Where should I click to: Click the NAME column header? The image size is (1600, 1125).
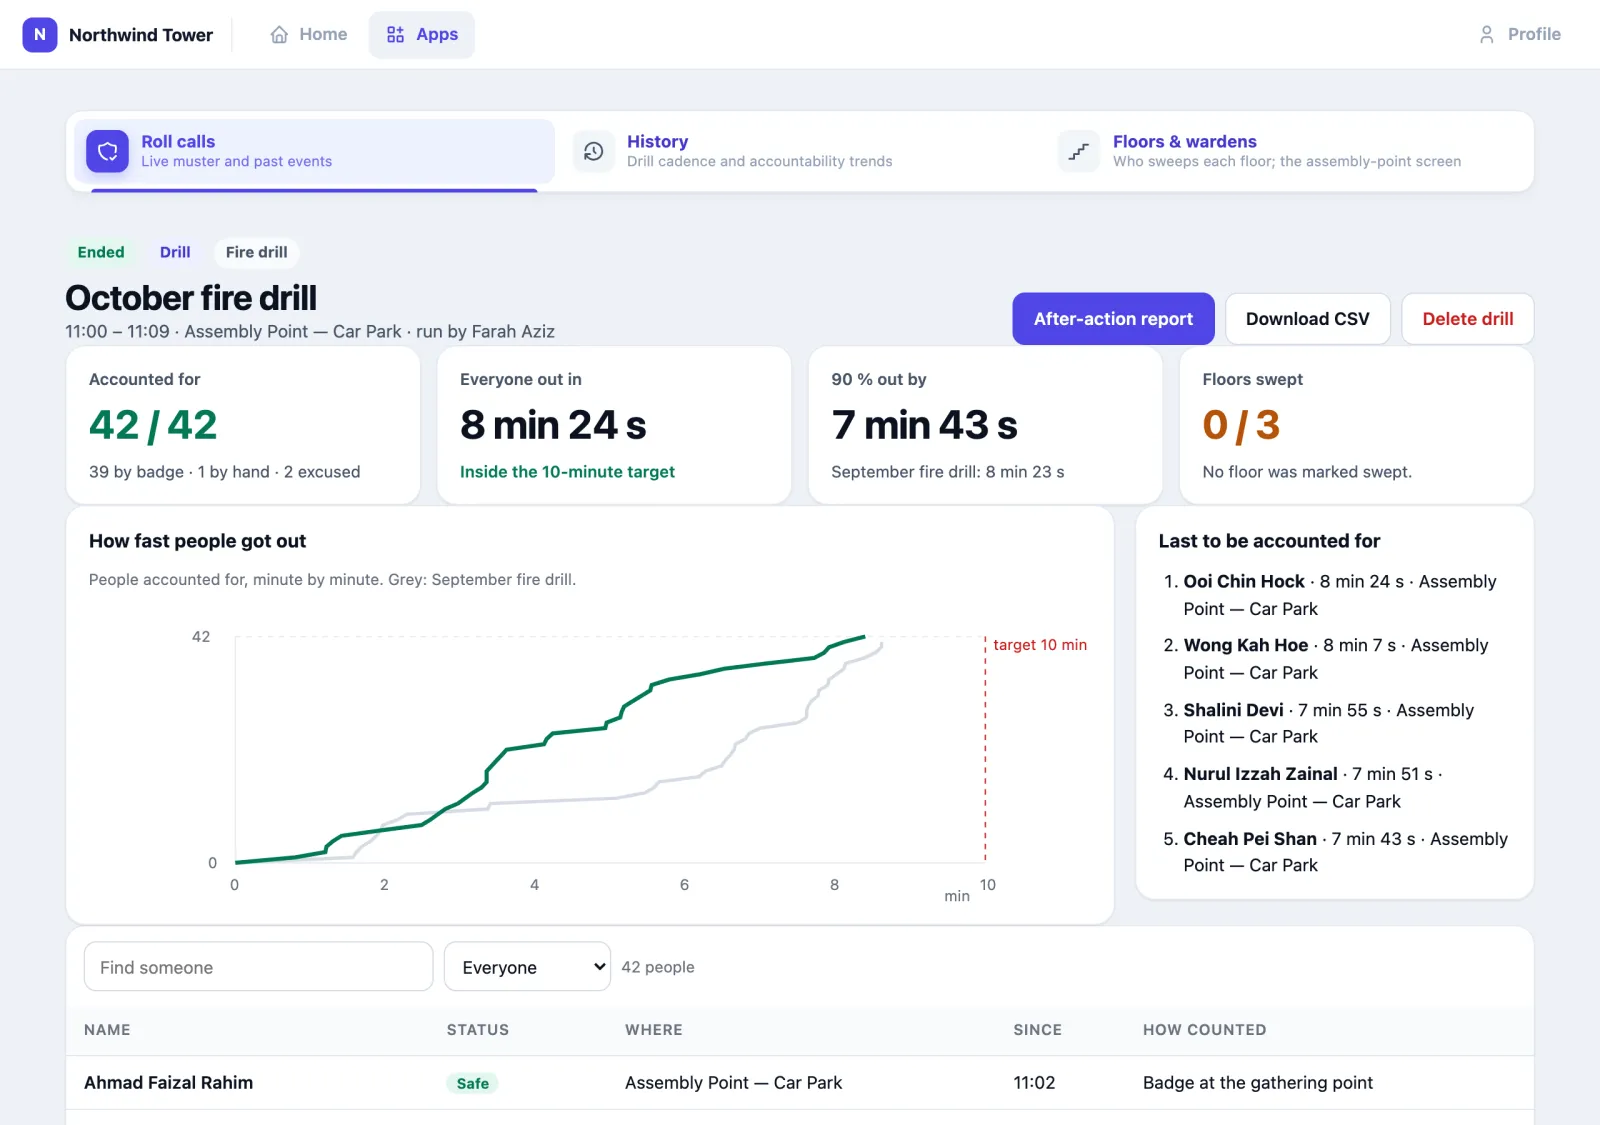(x=107, y=1030)
